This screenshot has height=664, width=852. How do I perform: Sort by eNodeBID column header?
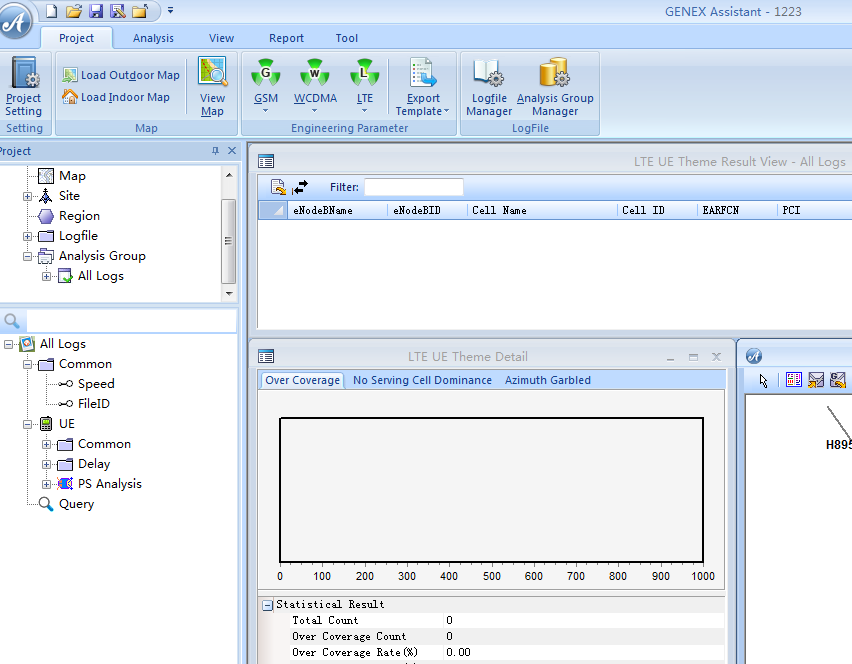(427, 210)
